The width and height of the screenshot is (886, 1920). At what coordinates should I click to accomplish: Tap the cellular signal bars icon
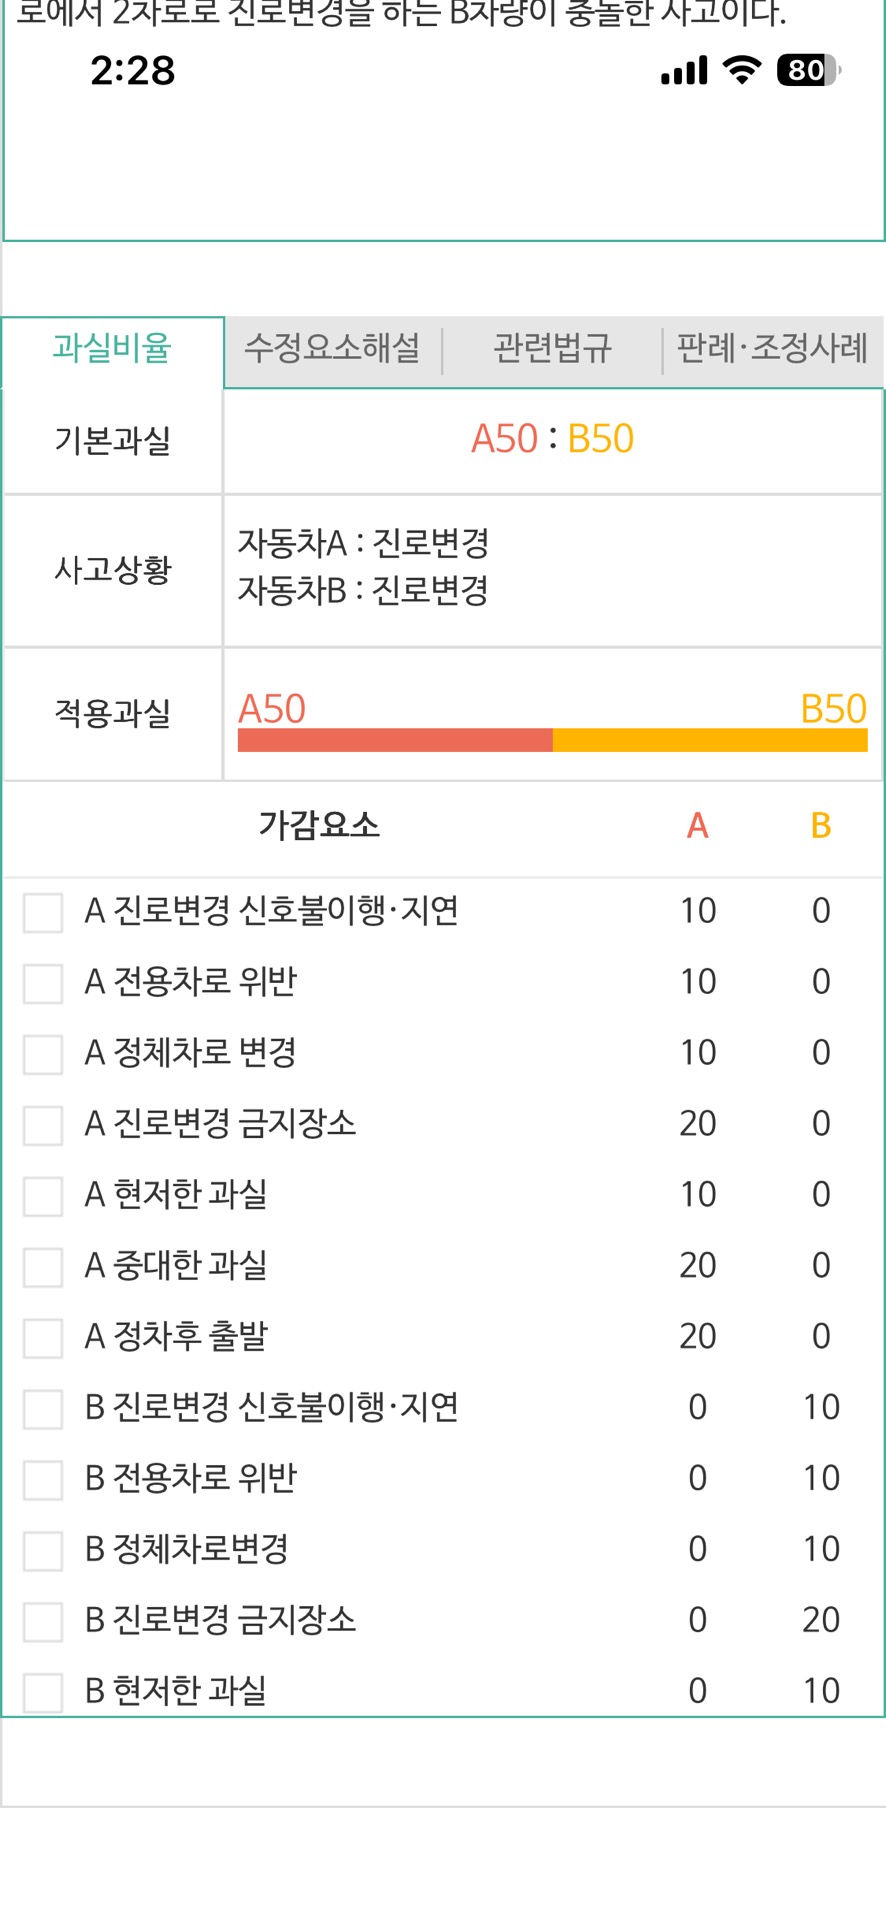coord(684,70)
